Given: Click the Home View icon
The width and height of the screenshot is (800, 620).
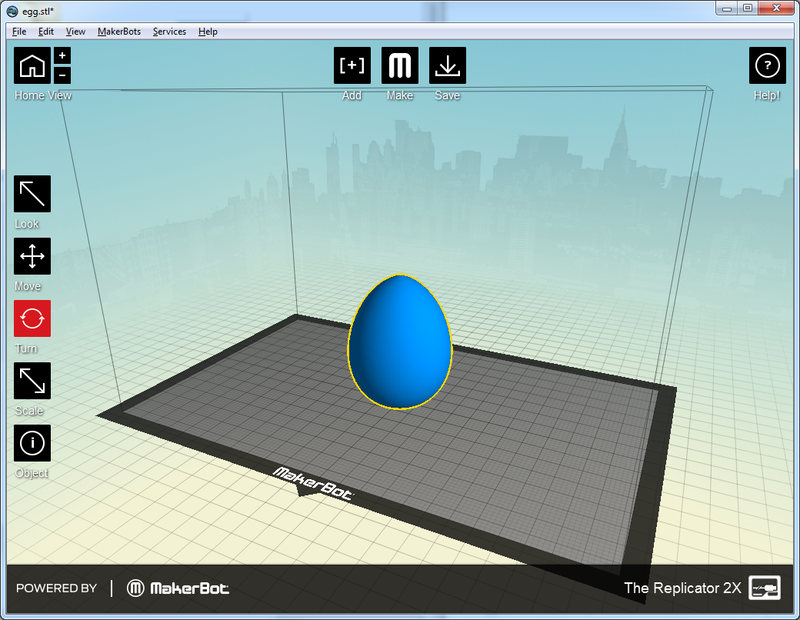Looking at the screenshot, I should tap(32, 65).
